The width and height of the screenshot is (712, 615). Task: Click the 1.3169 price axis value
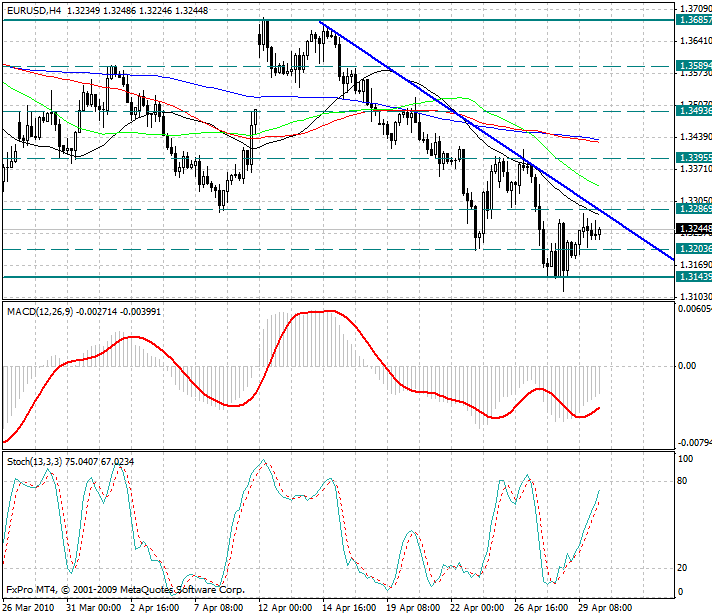(696, 264)
